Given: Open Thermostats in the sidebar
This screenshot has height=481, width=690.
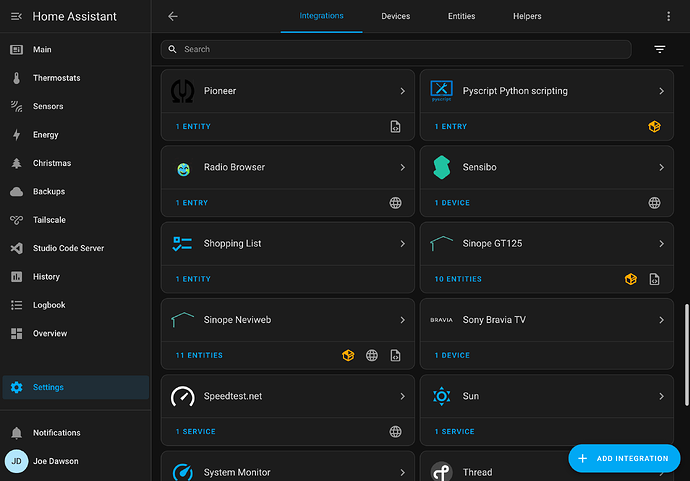Looking at the screenshot, I should 76,78.
